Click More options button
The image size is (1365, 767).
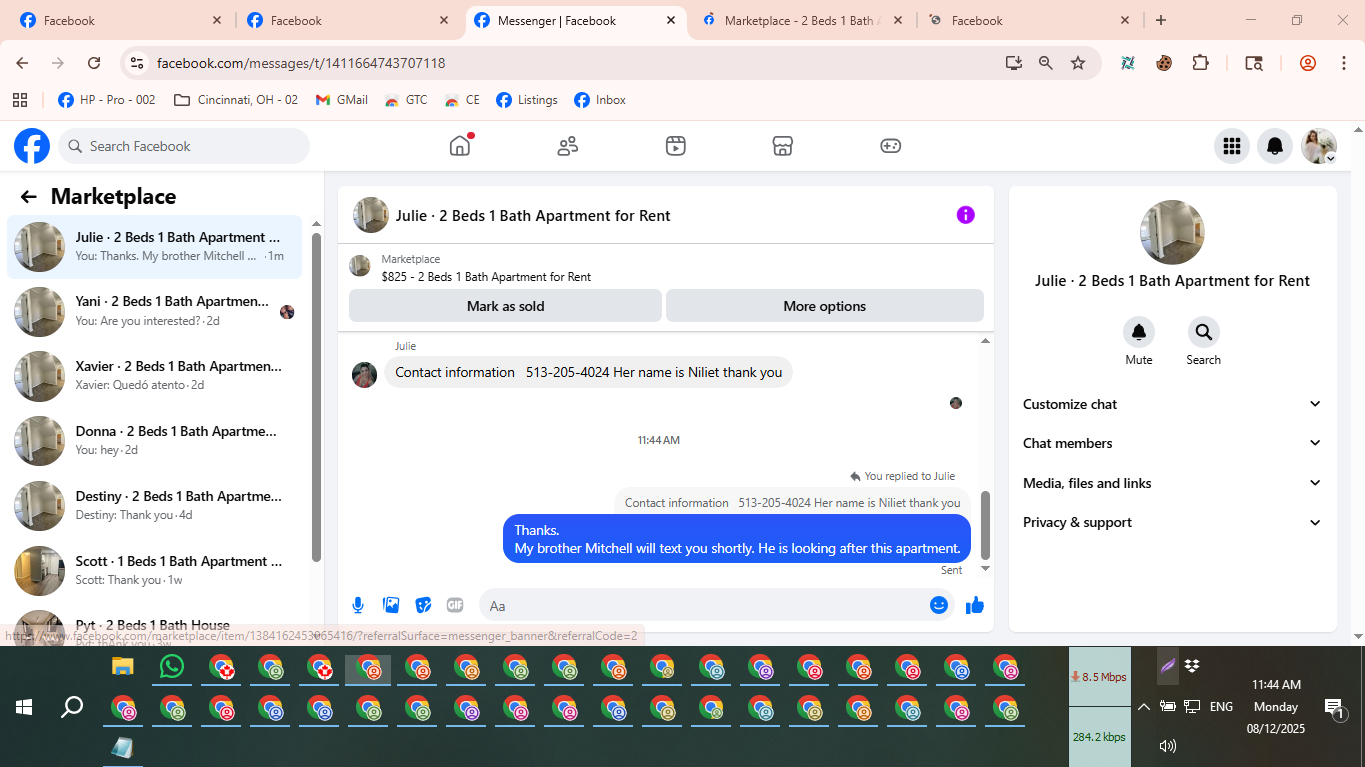click(x=825, y=306)
